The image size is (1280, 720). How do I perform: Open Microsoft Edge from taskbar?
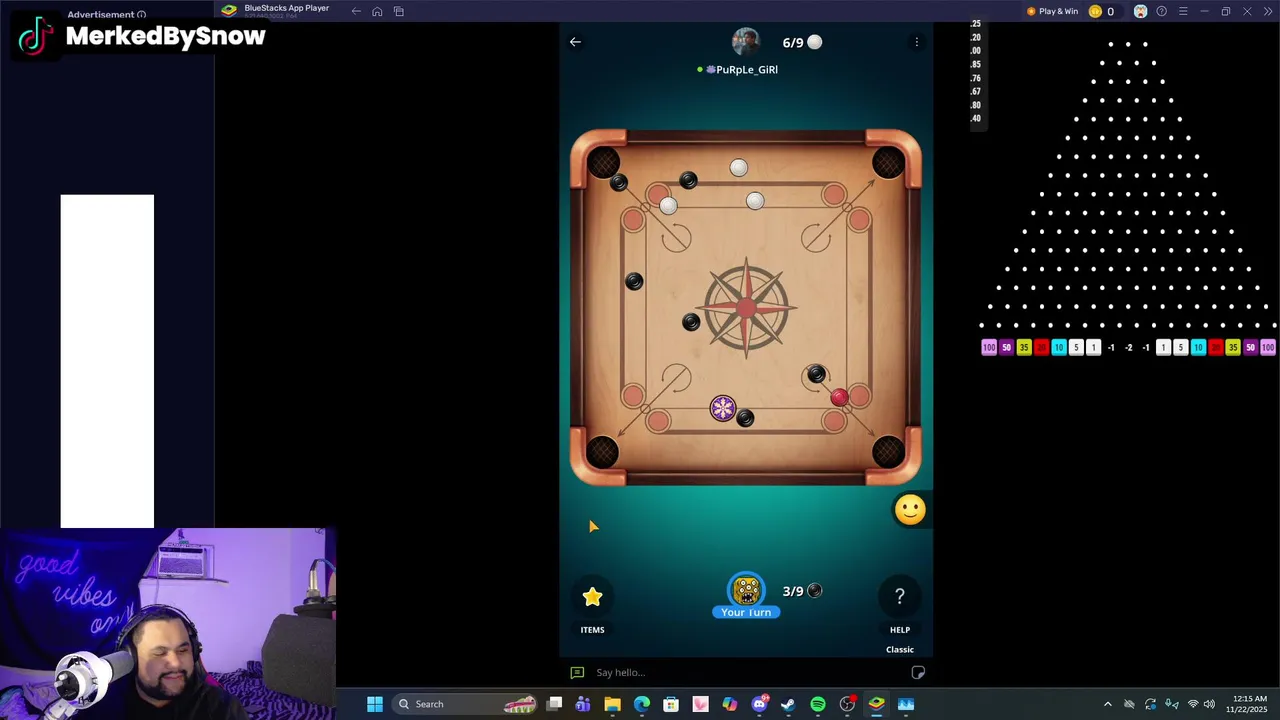641,704
